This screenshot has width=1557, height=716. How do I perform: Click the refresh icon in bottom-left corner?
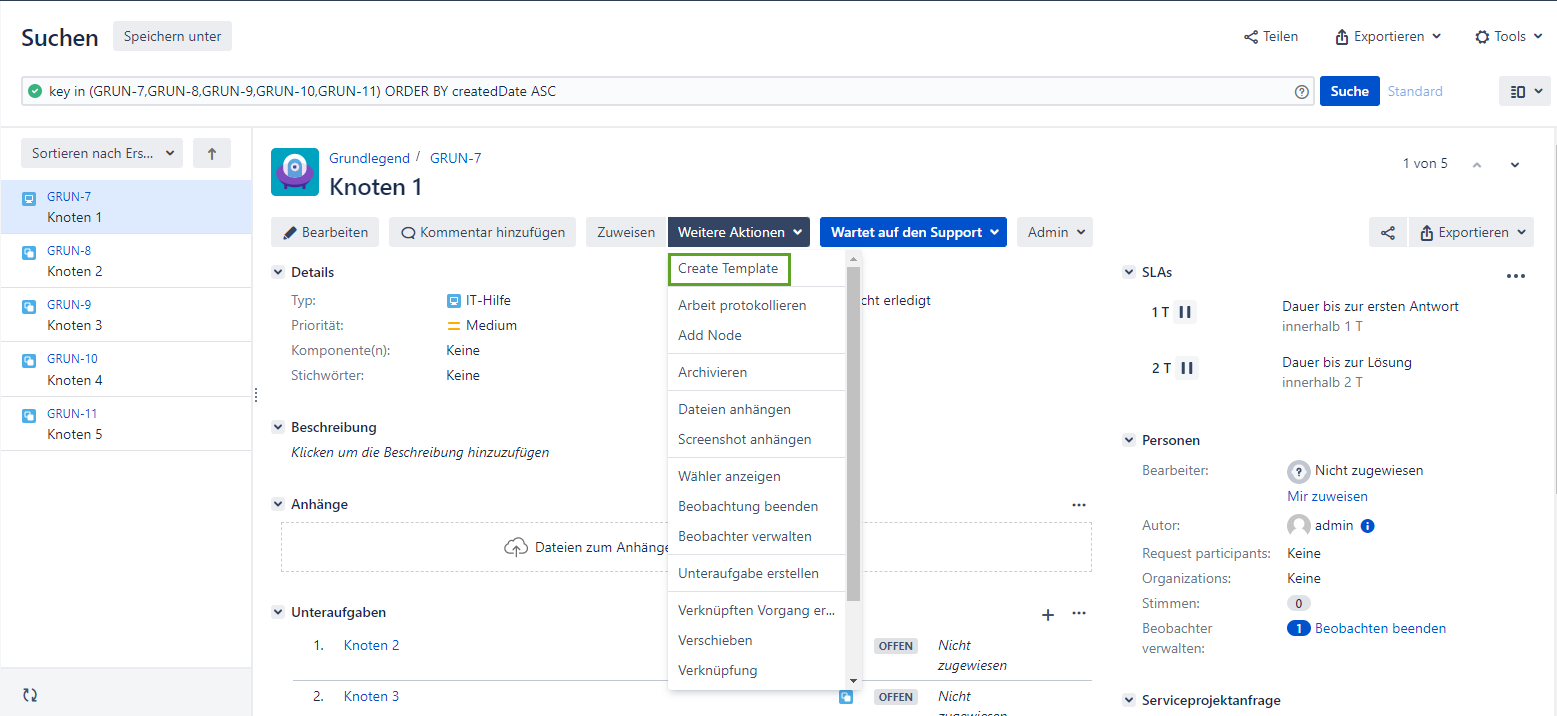30,695
